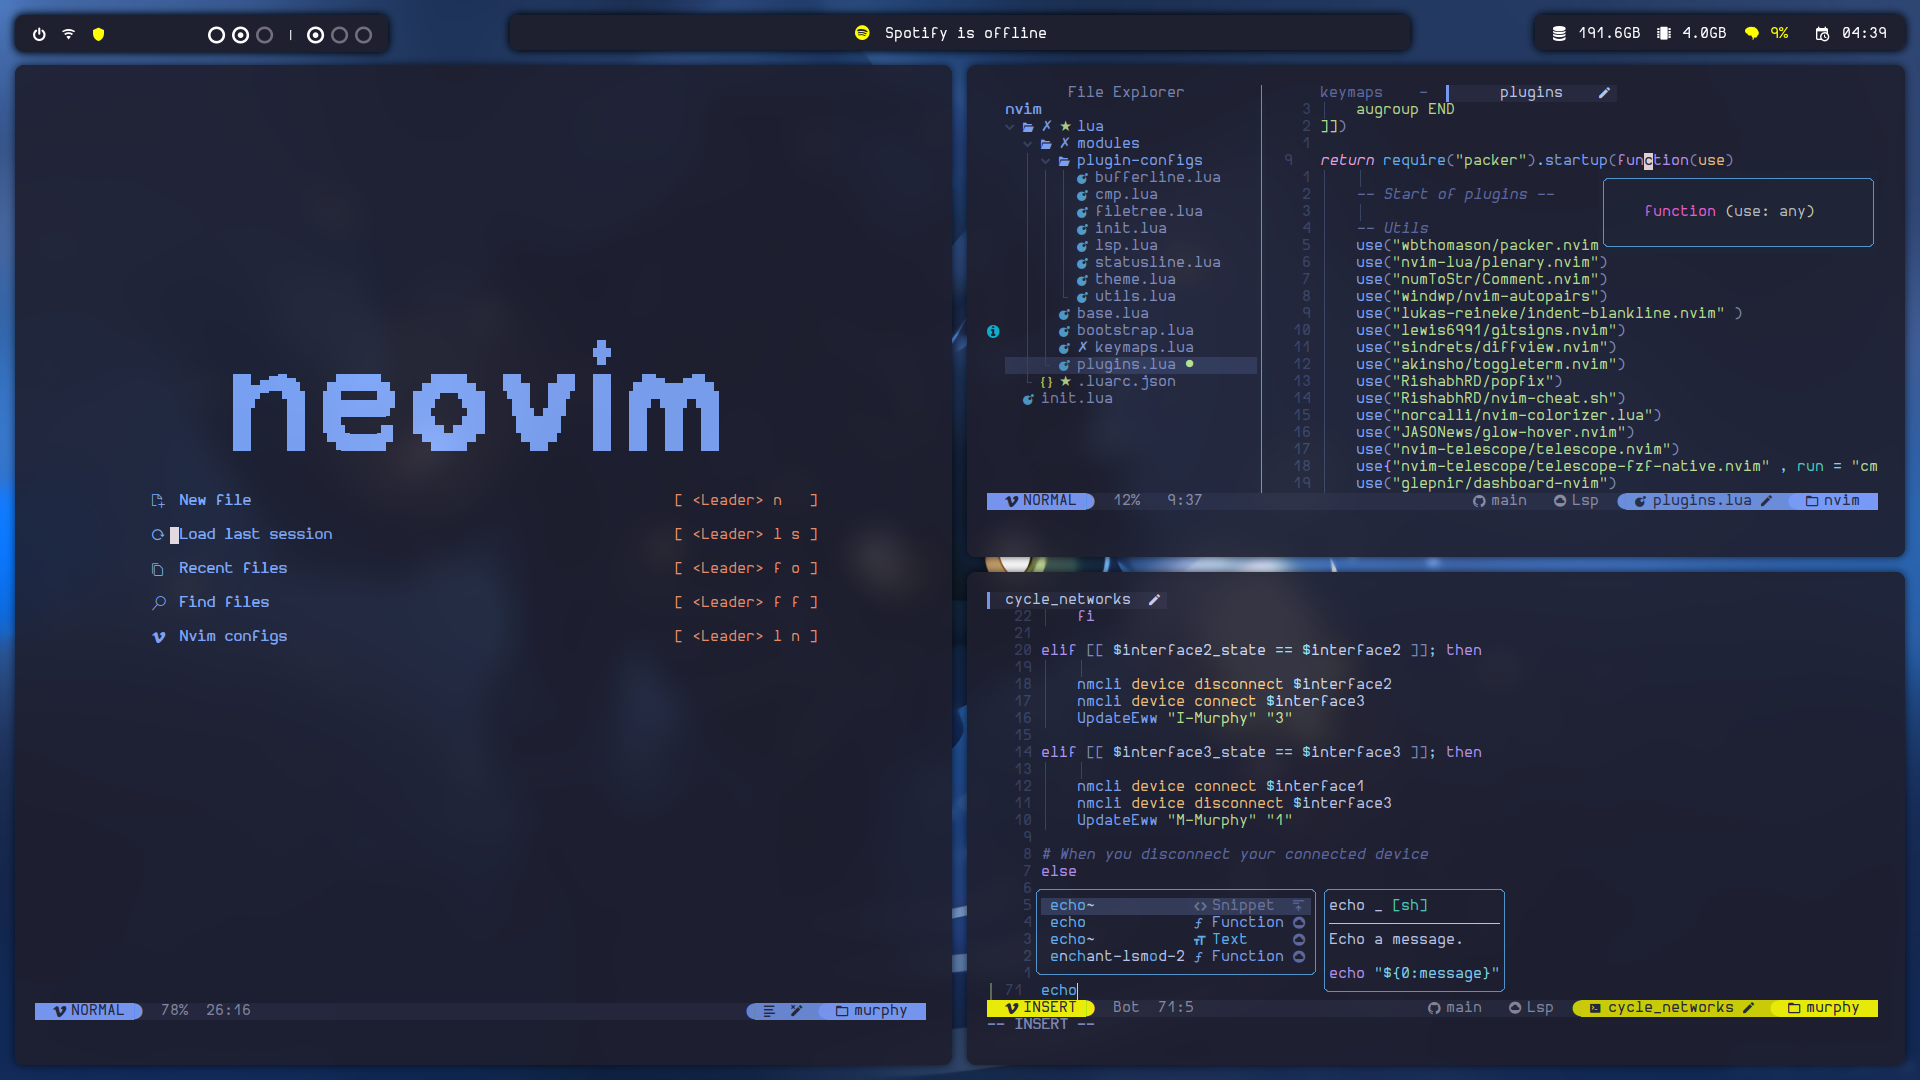
Task: Open Nvim configs from dashboard
Action: (x=233, y=636)
